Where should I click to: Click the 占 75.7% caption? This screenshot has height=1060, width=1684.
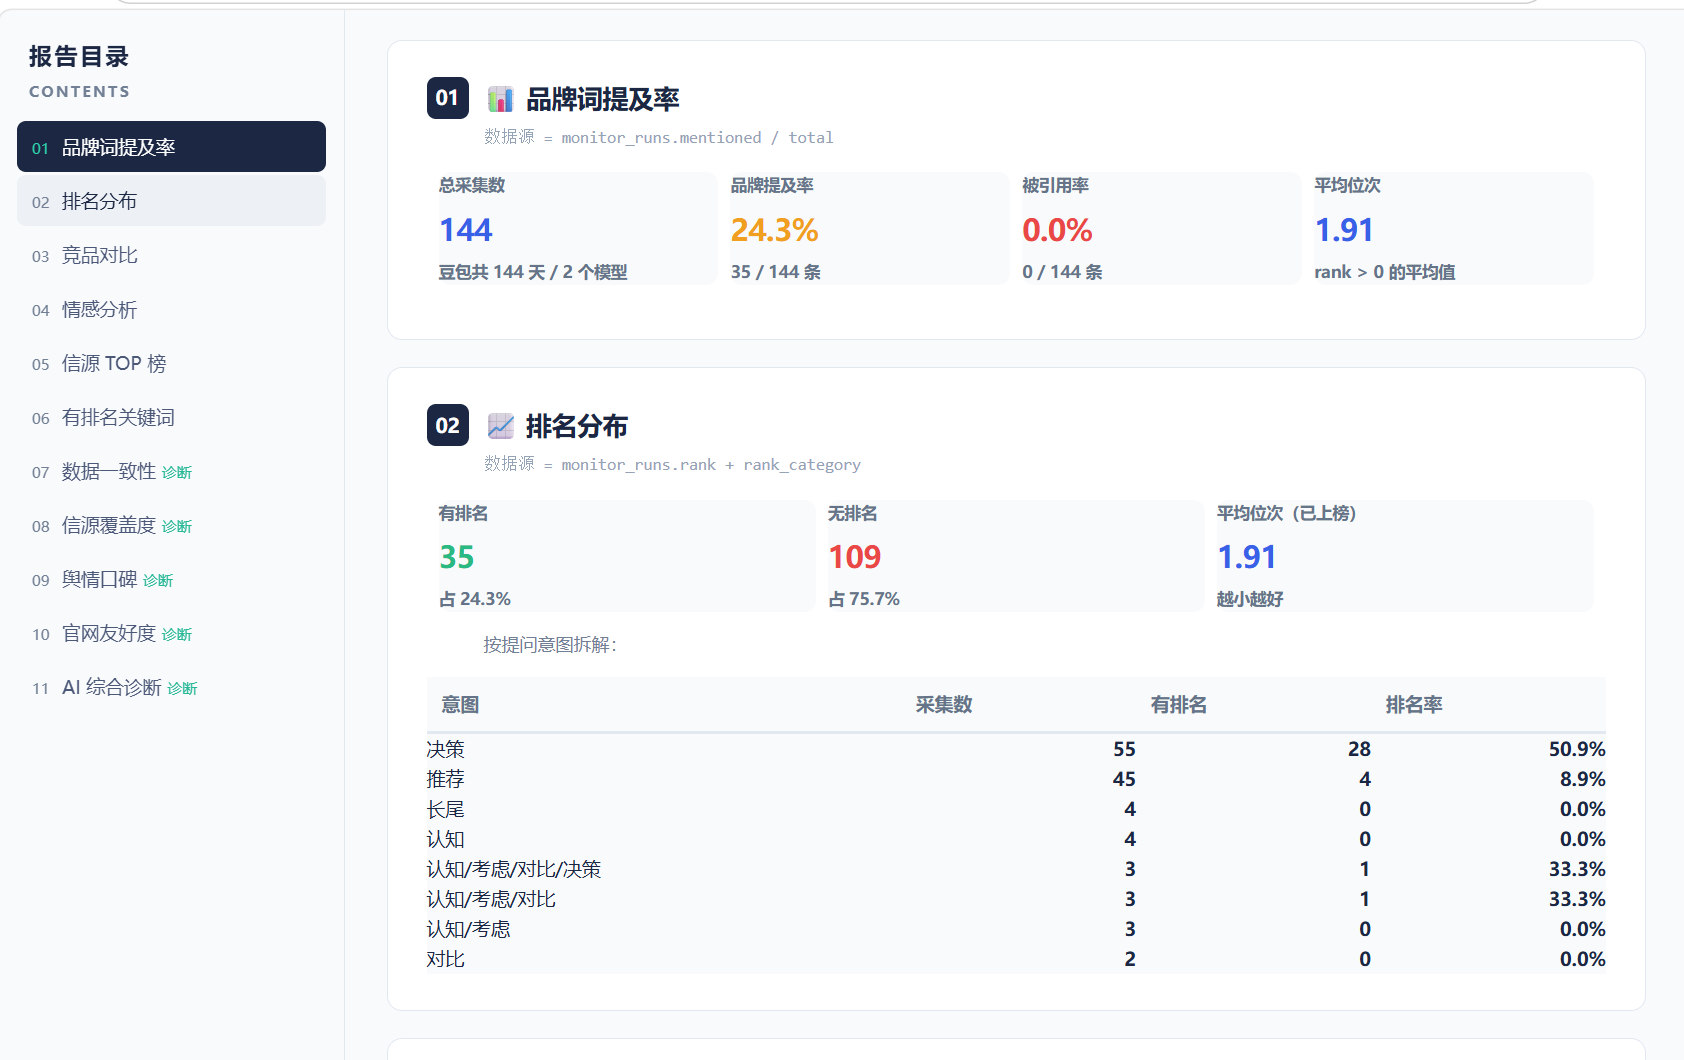864,599
